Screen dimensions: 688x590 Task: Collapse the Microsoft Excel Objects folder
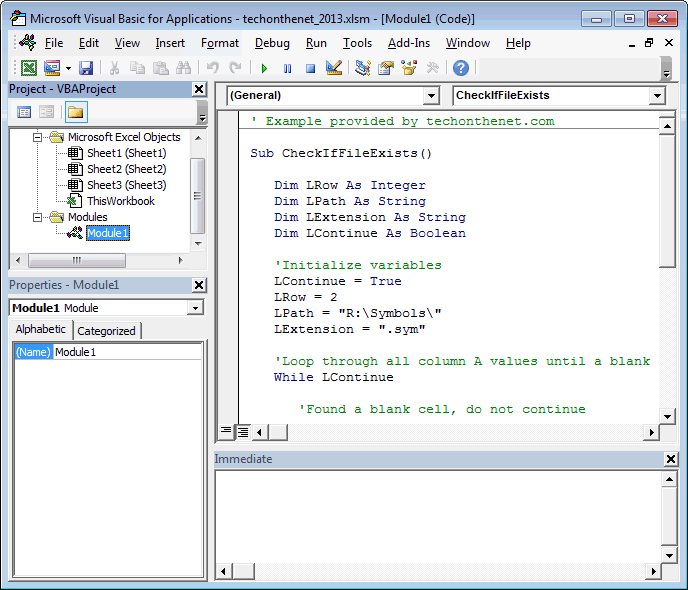pyautogui.click(x=39, y=137)
